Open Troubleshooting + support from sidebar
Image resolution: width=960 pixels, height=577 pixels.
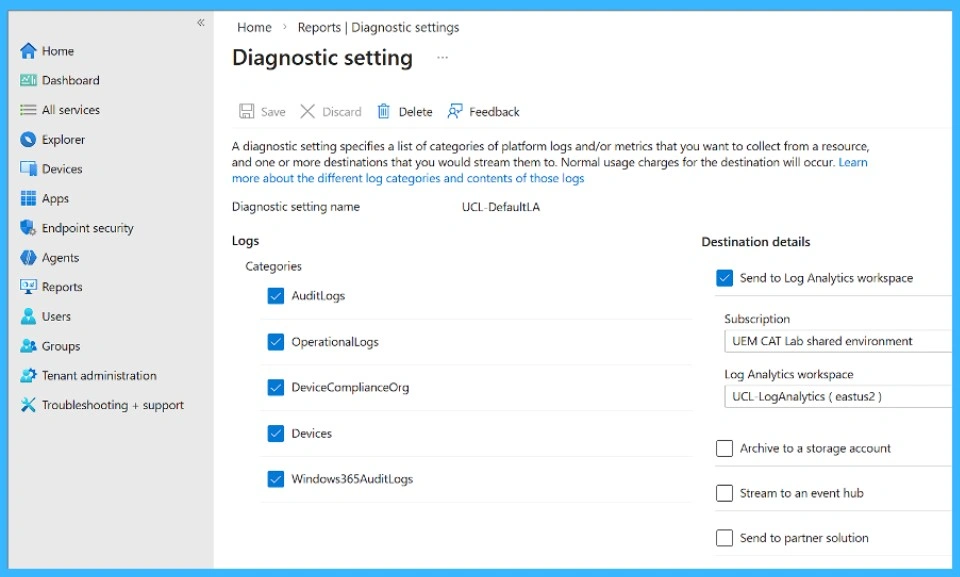tap(28, 404)
